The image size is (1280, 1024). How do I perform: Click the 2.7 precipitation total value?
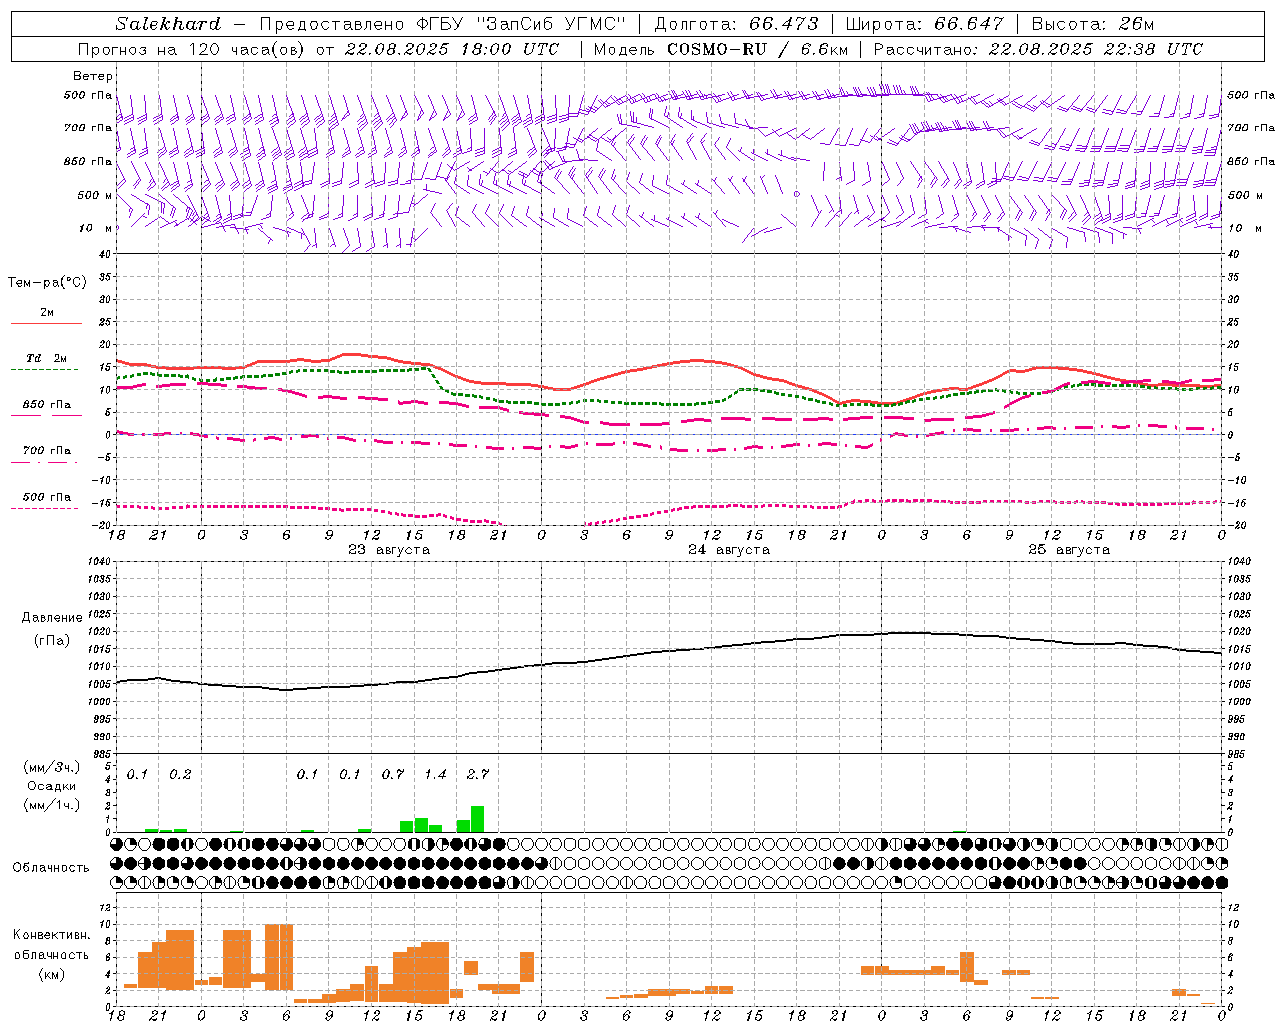[478, 774]
